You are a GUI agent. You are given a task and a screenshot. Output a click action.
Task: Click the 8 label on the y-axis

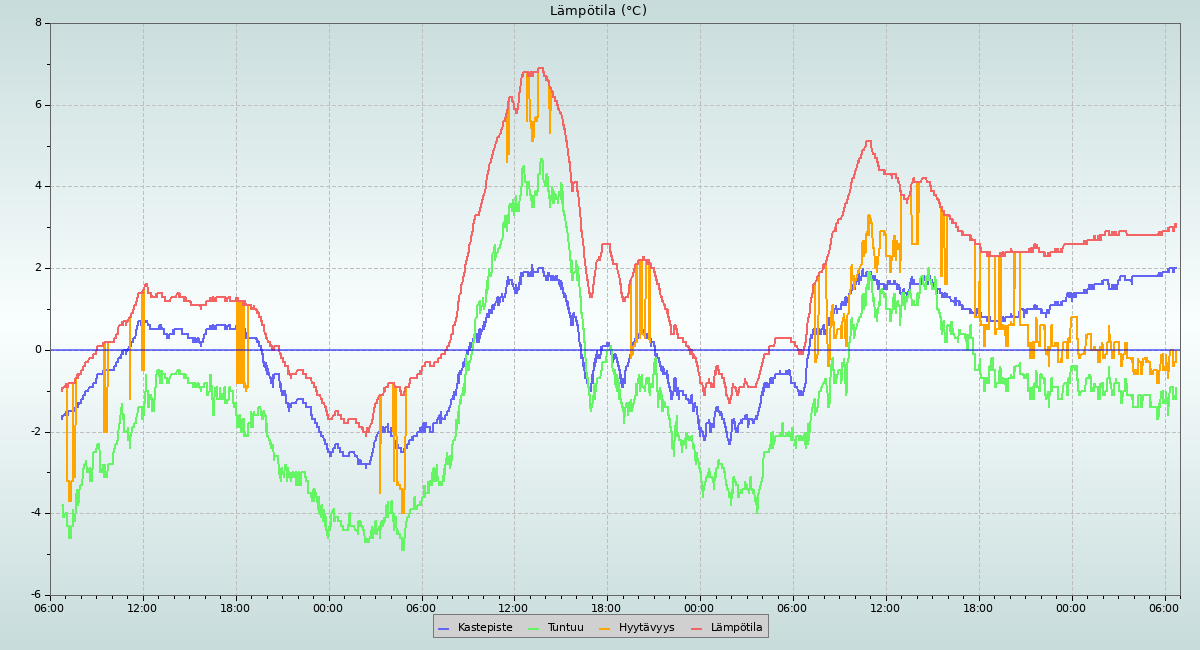coord(38,23)
